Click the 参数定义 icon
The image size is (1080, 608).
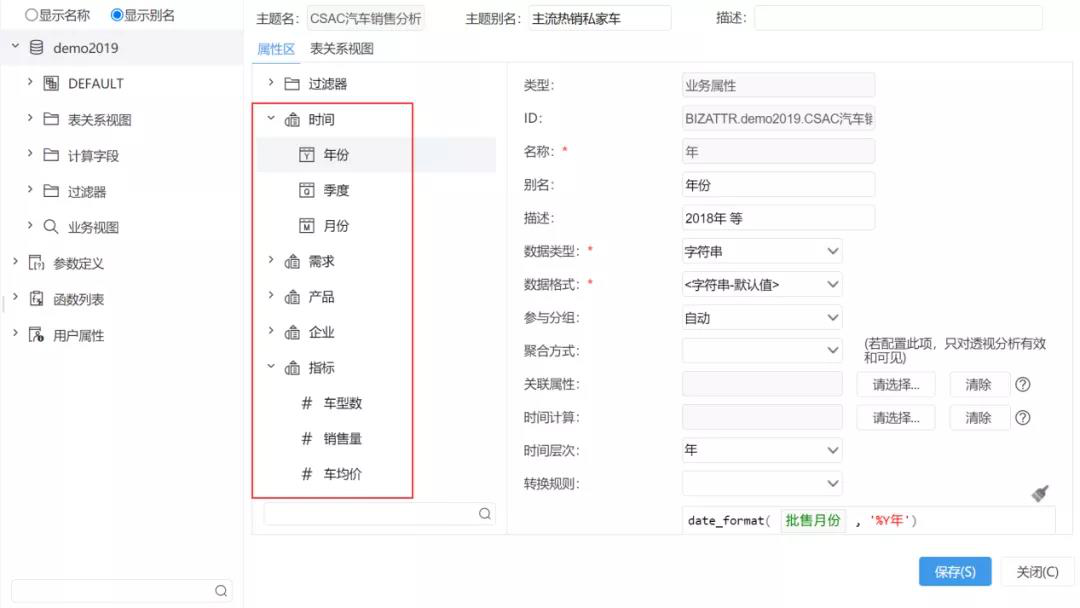[x=37, y=262]
